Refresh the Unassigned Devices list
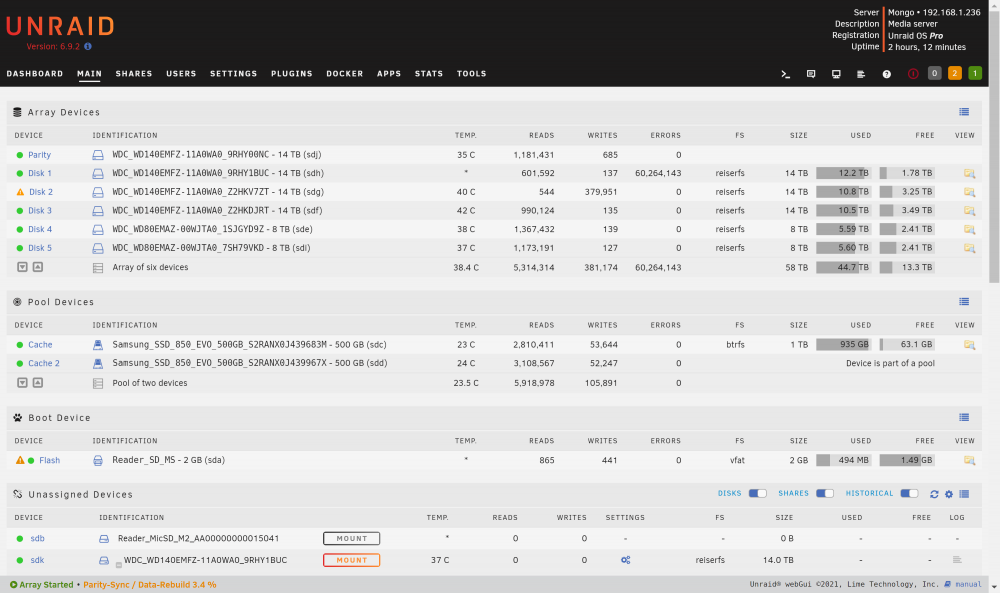The image size is (1000, 593). [x=934, y=494]
